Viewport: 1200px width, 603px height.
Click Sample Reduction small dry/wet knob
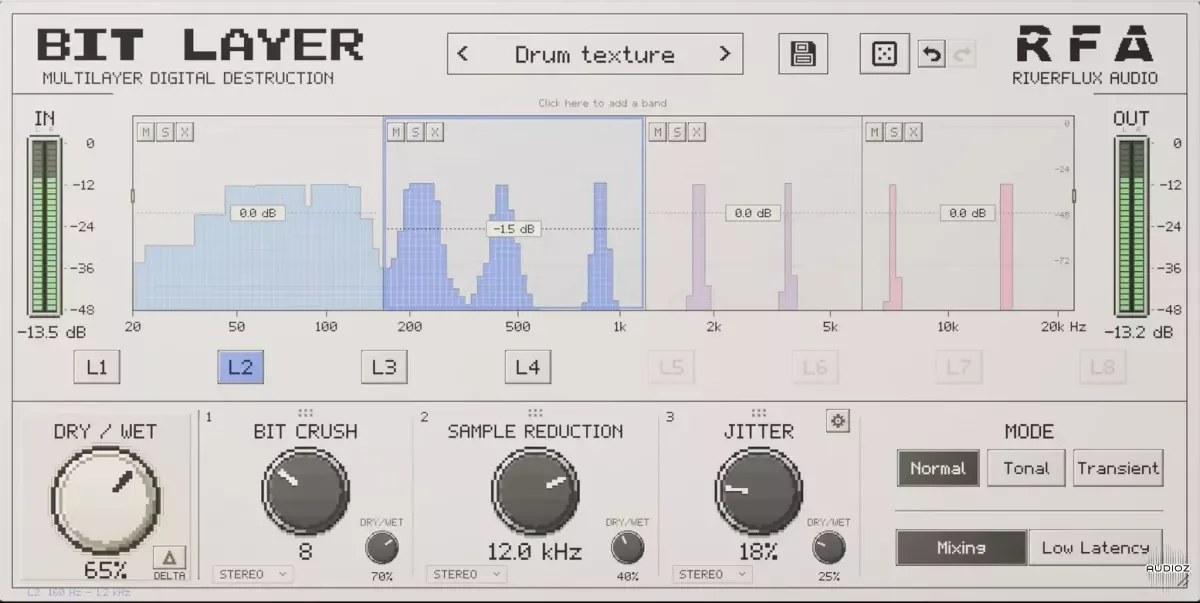(x=627, y=547)
